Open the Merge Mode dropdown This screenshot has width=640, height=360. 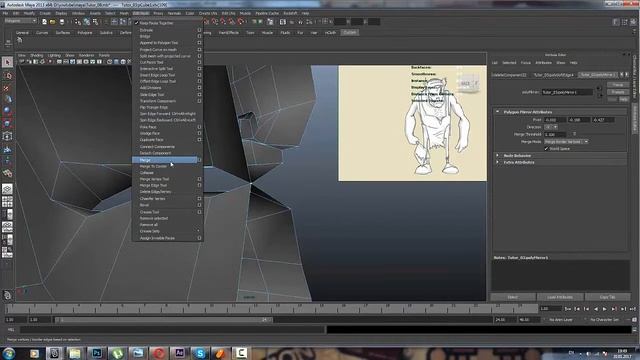pyautogui.click(x=567, y=142)
